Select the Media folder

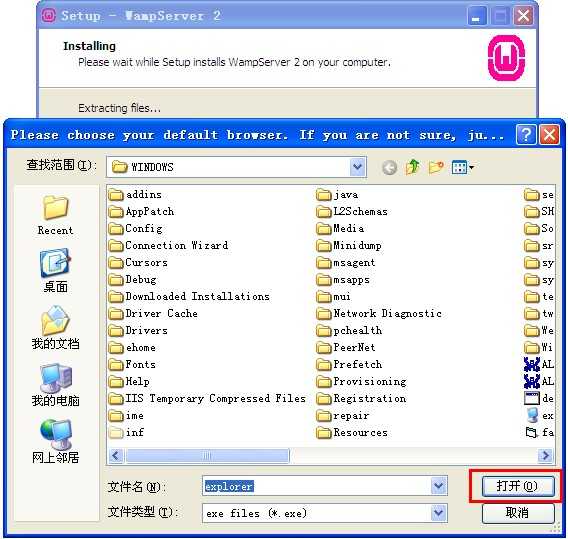340,229
